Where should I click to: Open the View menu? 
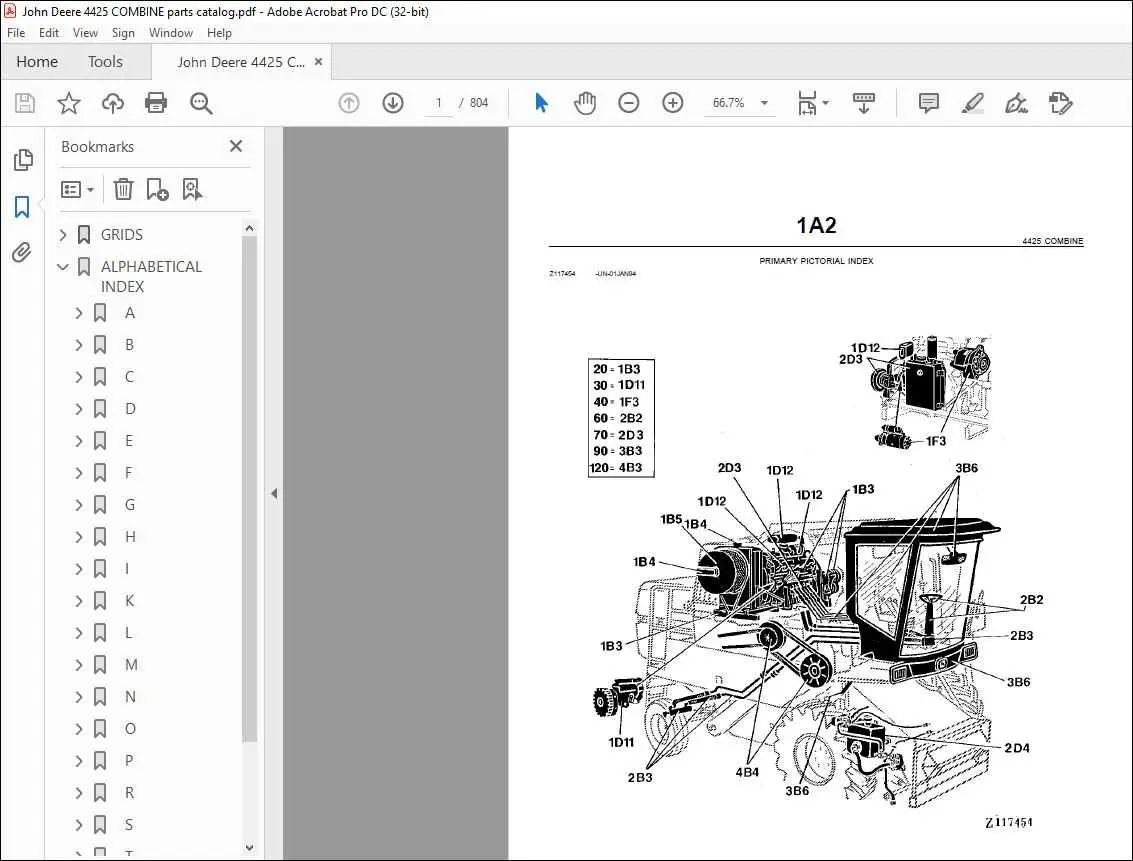(x=85, y=33)
